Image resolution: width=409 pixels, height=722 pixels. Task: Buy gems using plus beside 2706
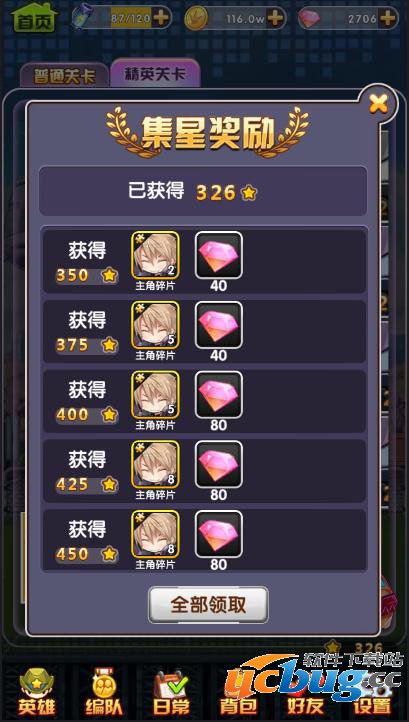388,18
